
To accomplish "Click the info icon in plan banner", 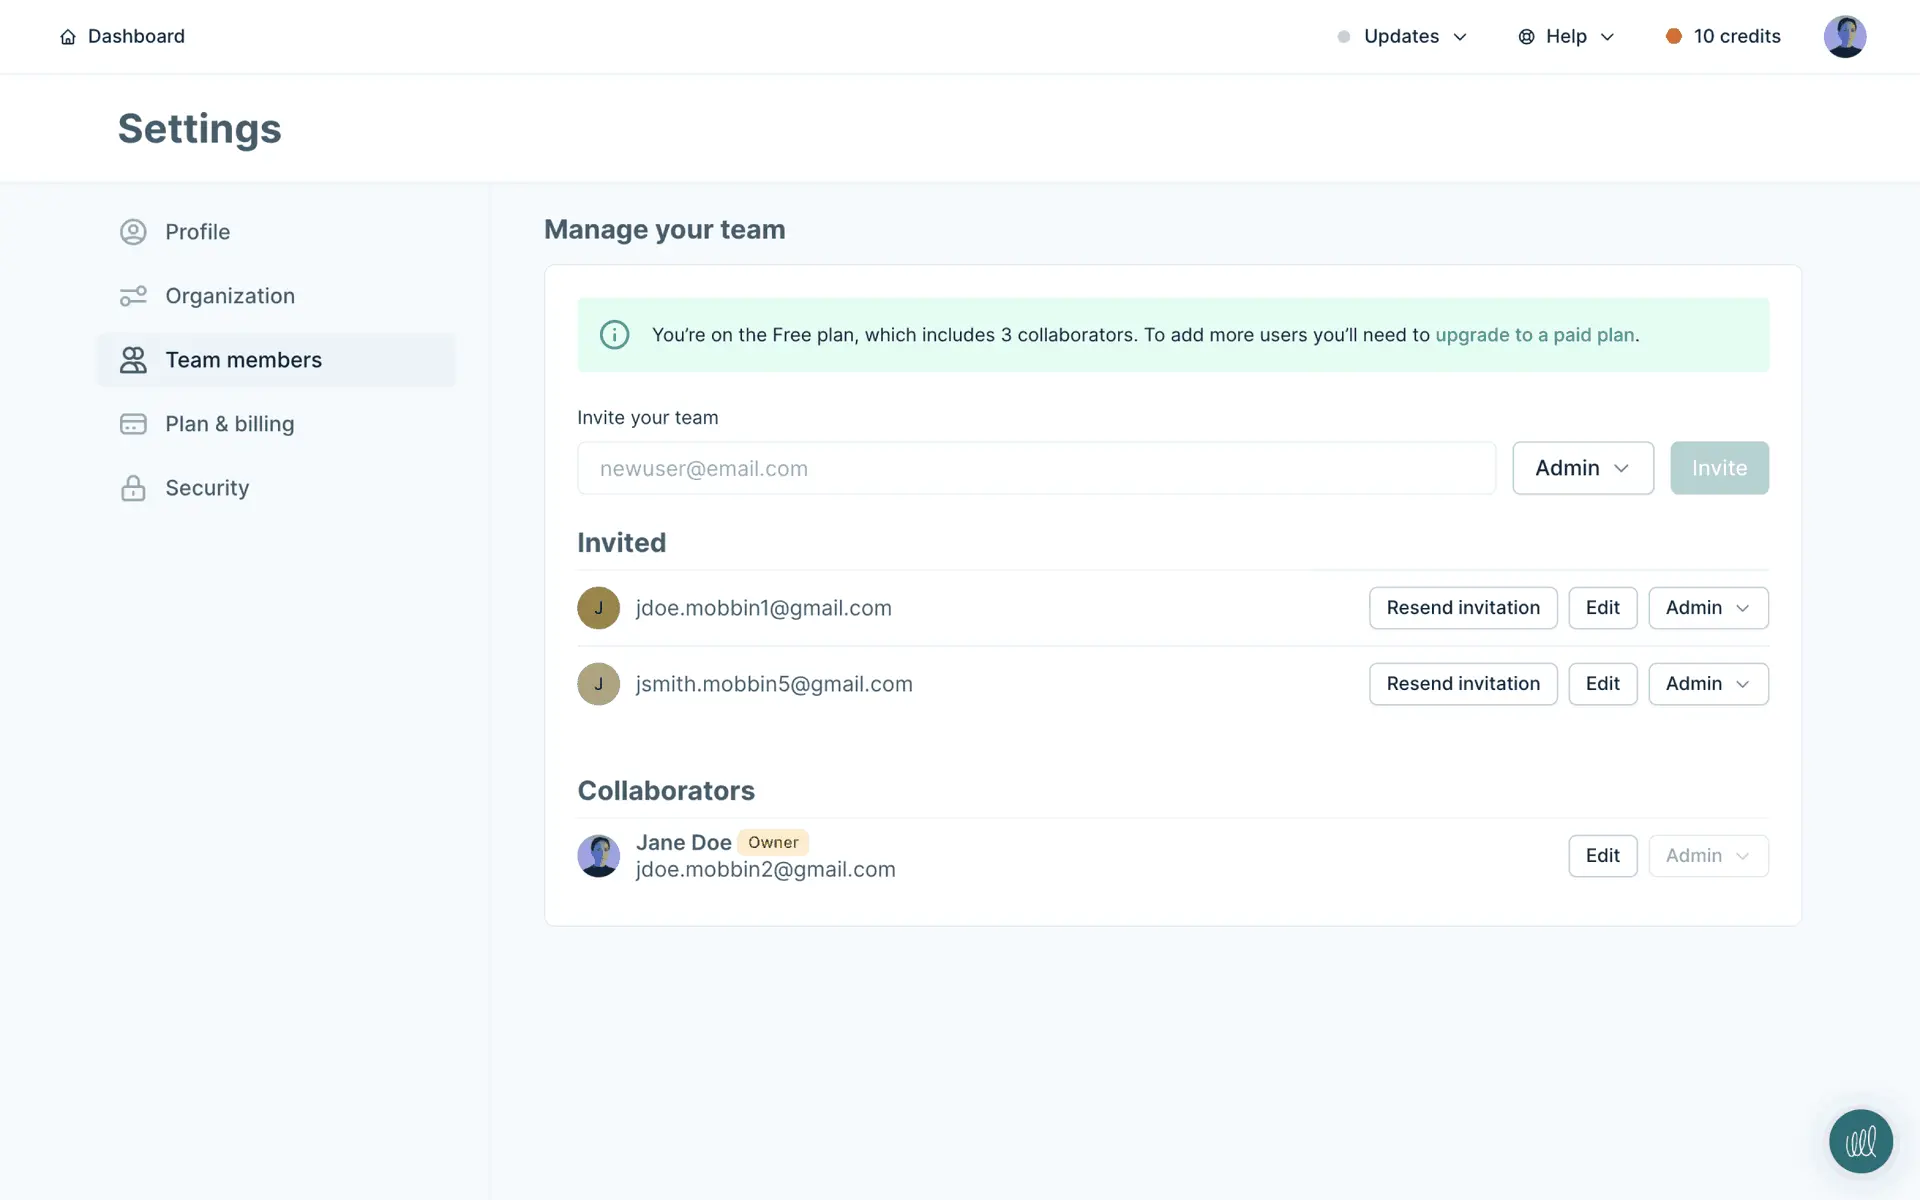I will click(614, 335).
